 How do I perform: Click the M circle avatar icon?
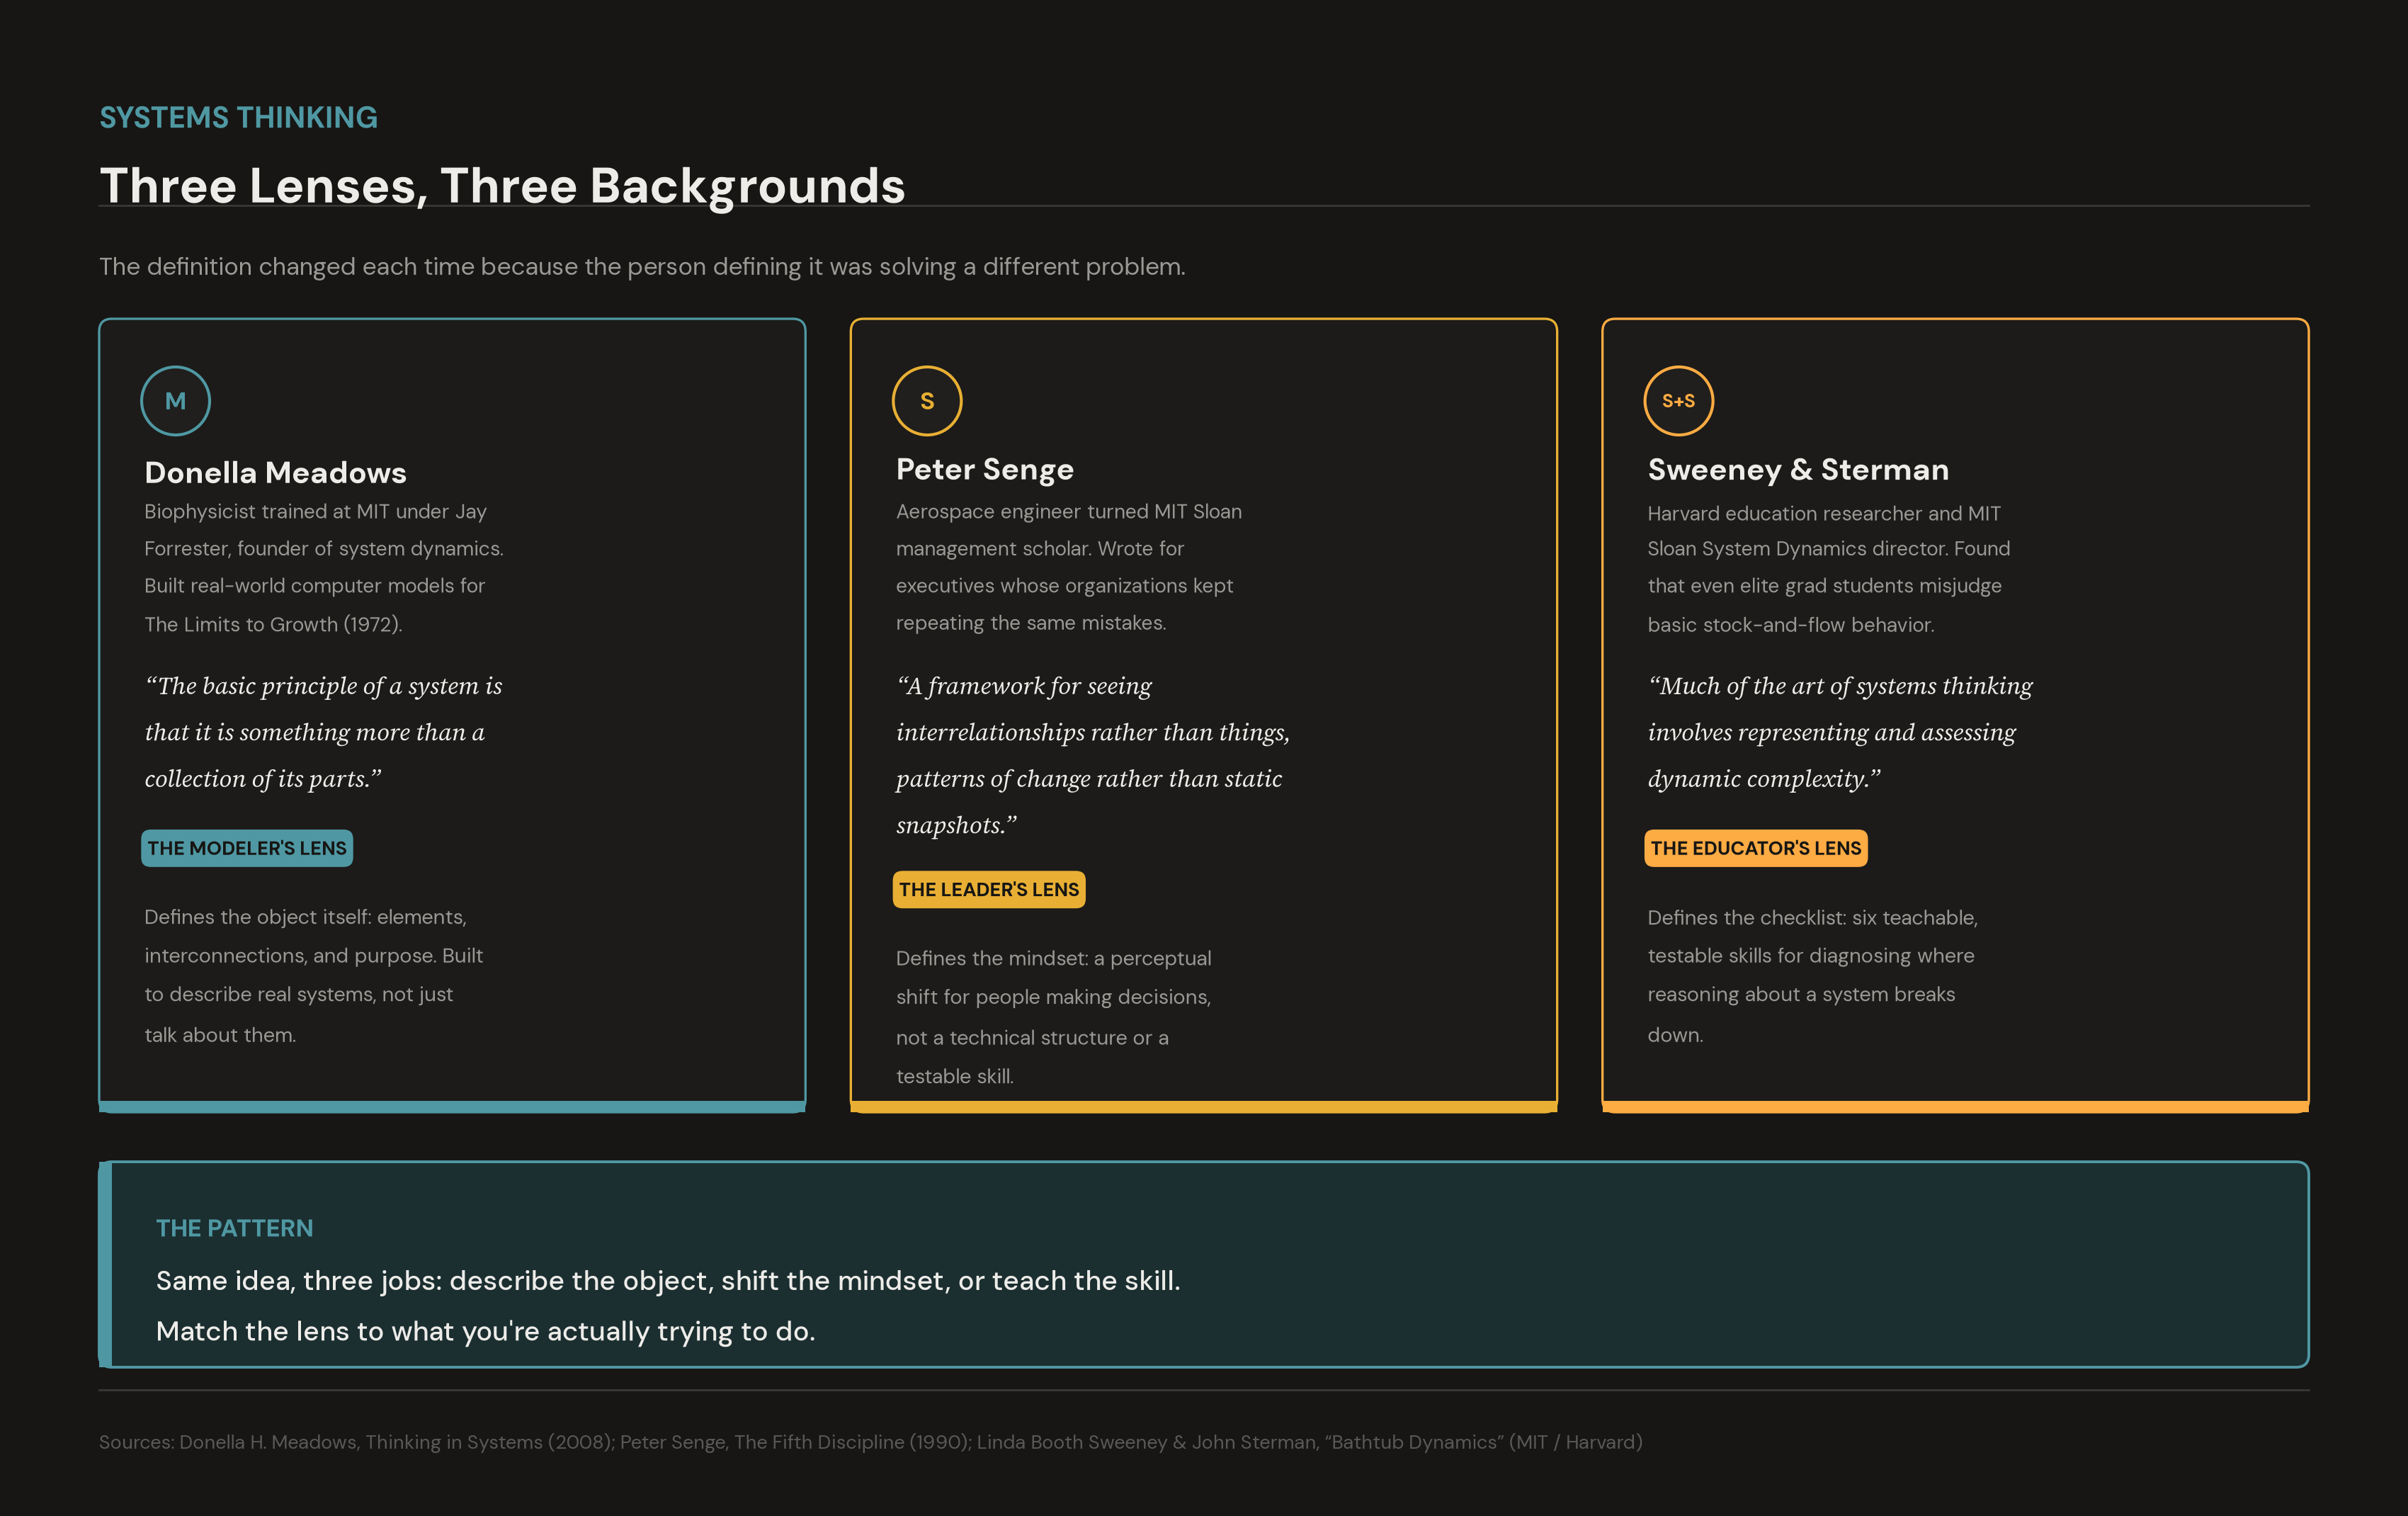click(x=175, y=401)
